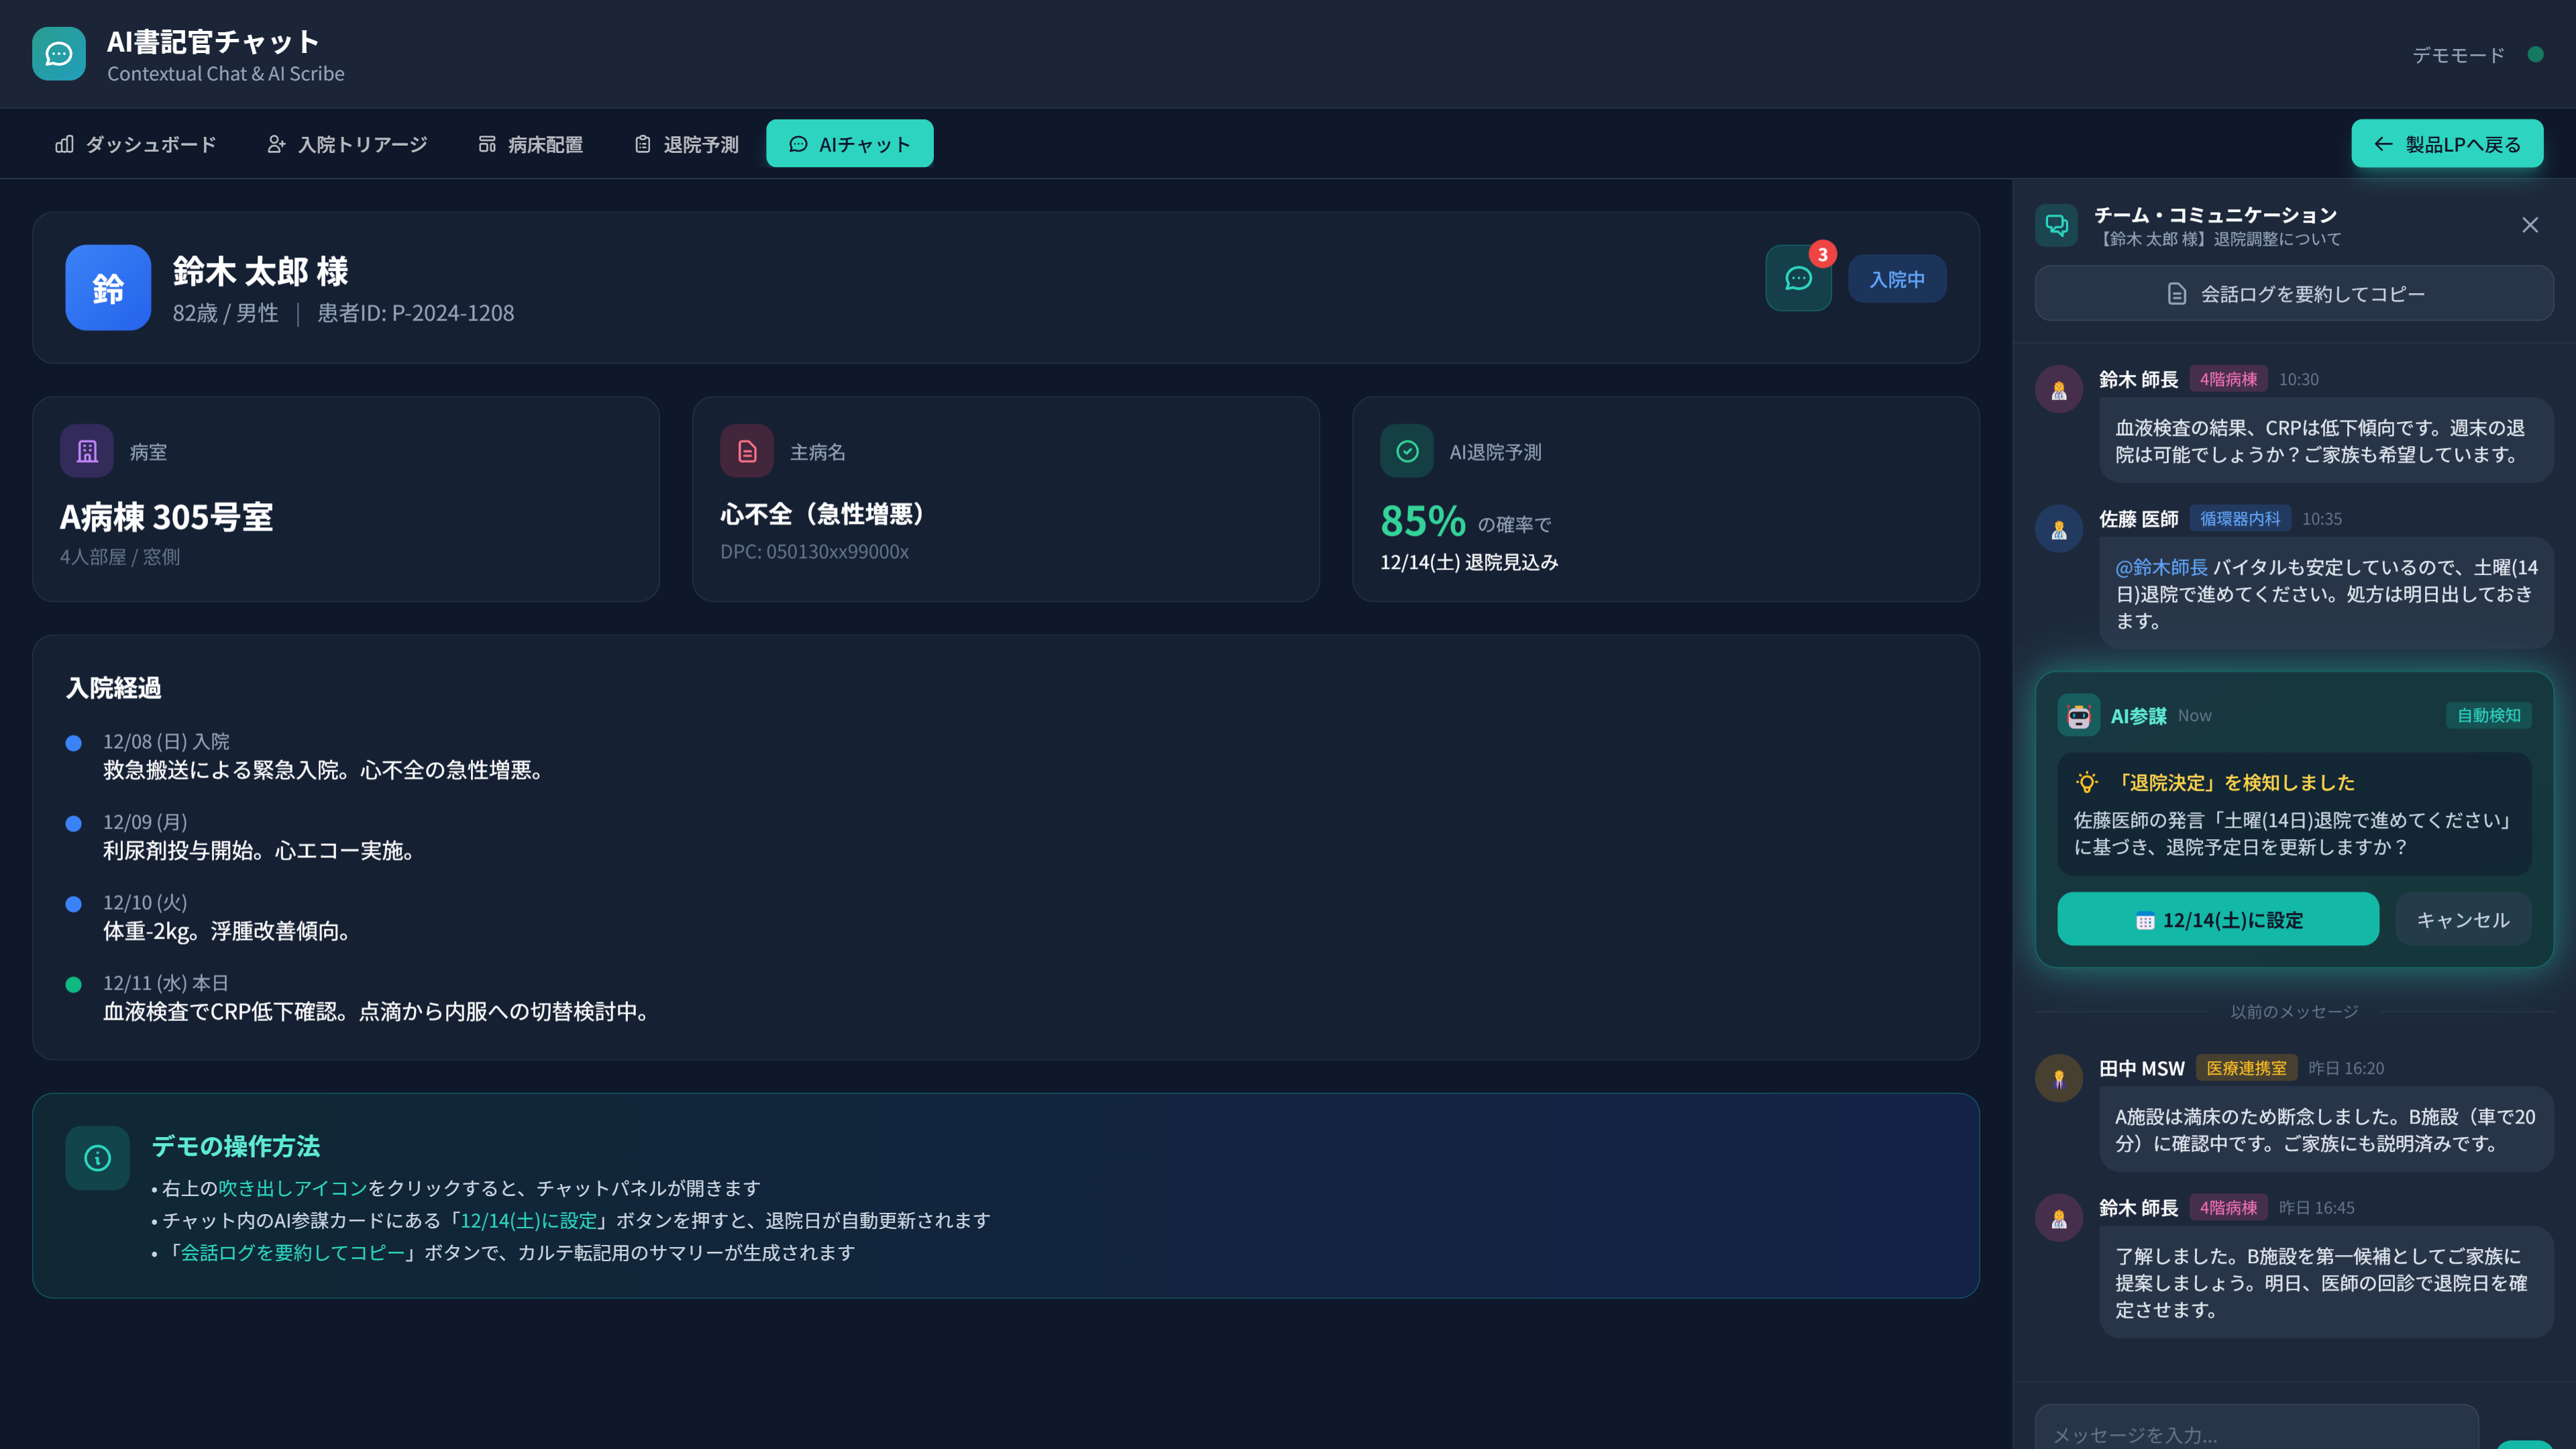Image resolution: width=2576 pixels, height=1449 pixels.
Task: Click the 佐藤 医師 avatar icon
Action: [x=2059, y=528]
